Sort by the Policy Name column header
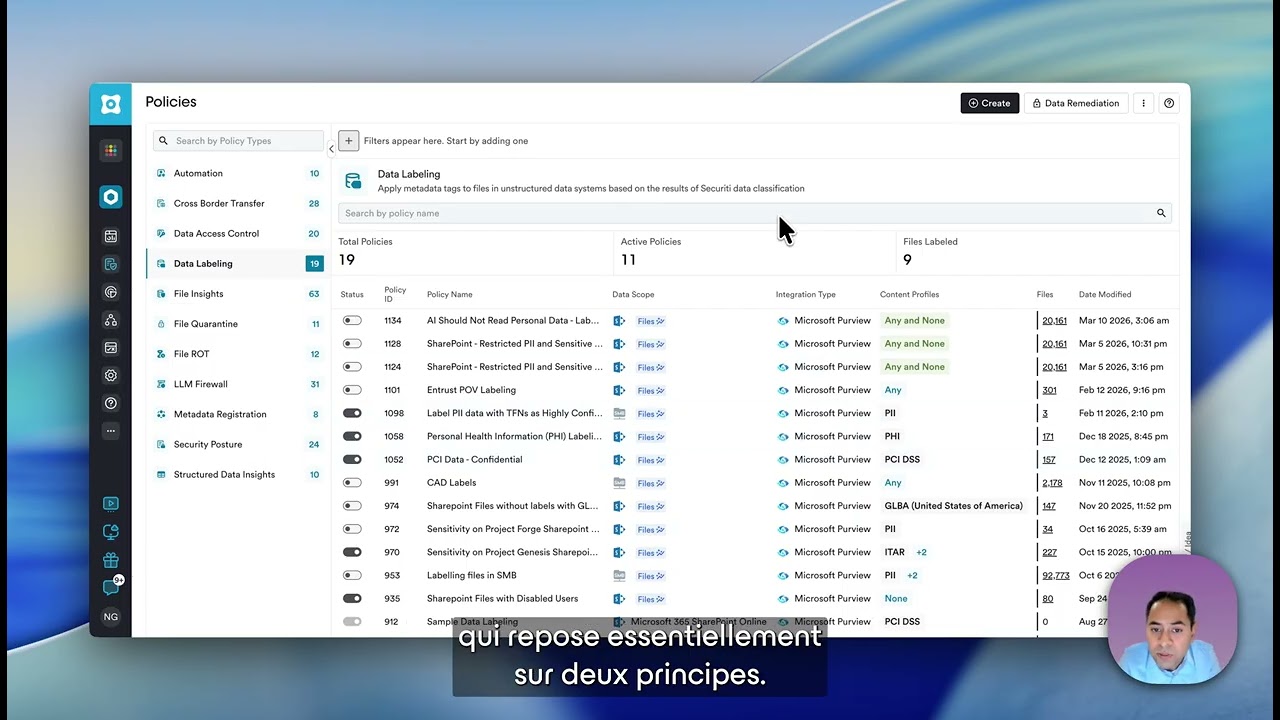 tap(450, 294)
